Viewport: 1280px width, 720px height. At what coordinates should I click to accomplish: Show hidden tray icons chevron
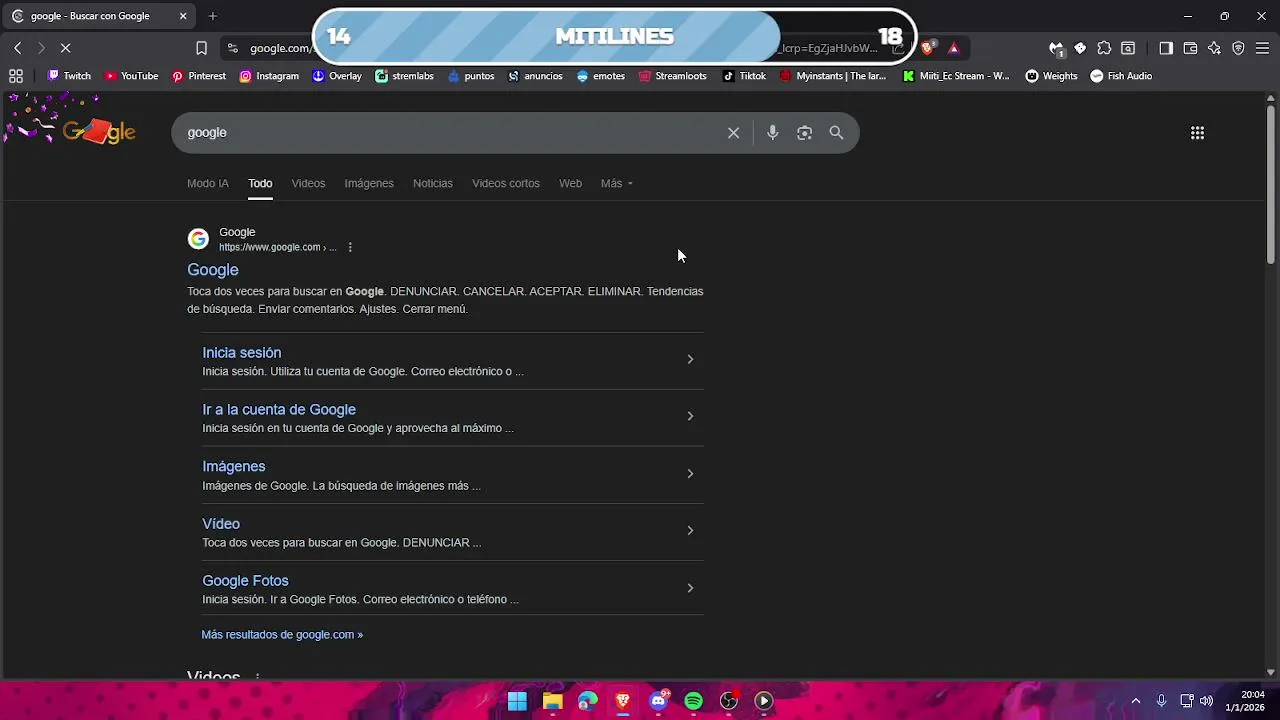(1135, 701)
